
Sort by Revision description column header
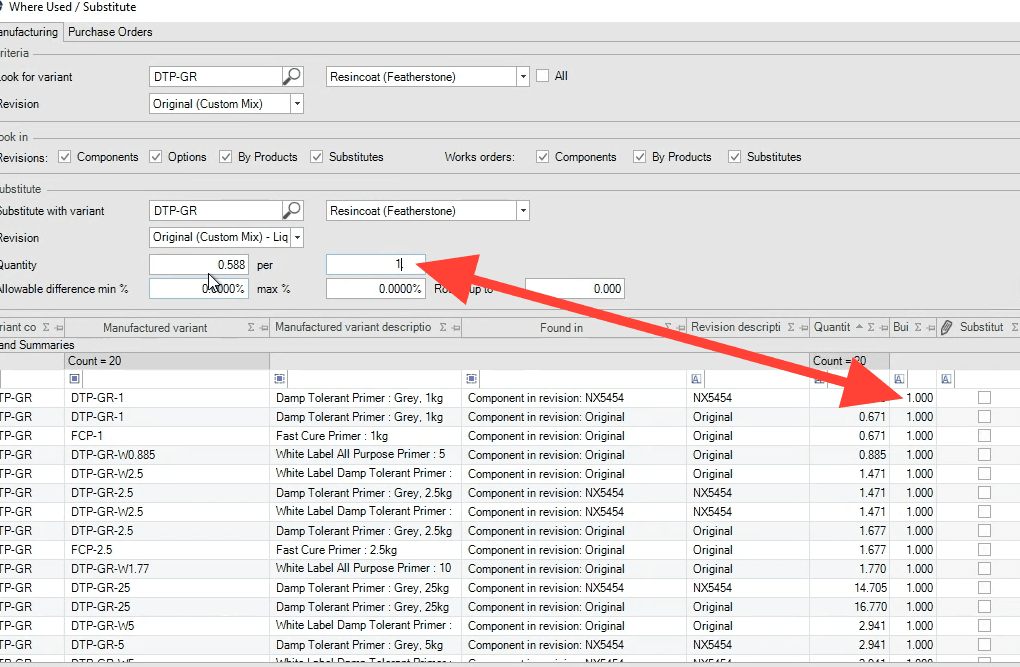pos(736,327)
